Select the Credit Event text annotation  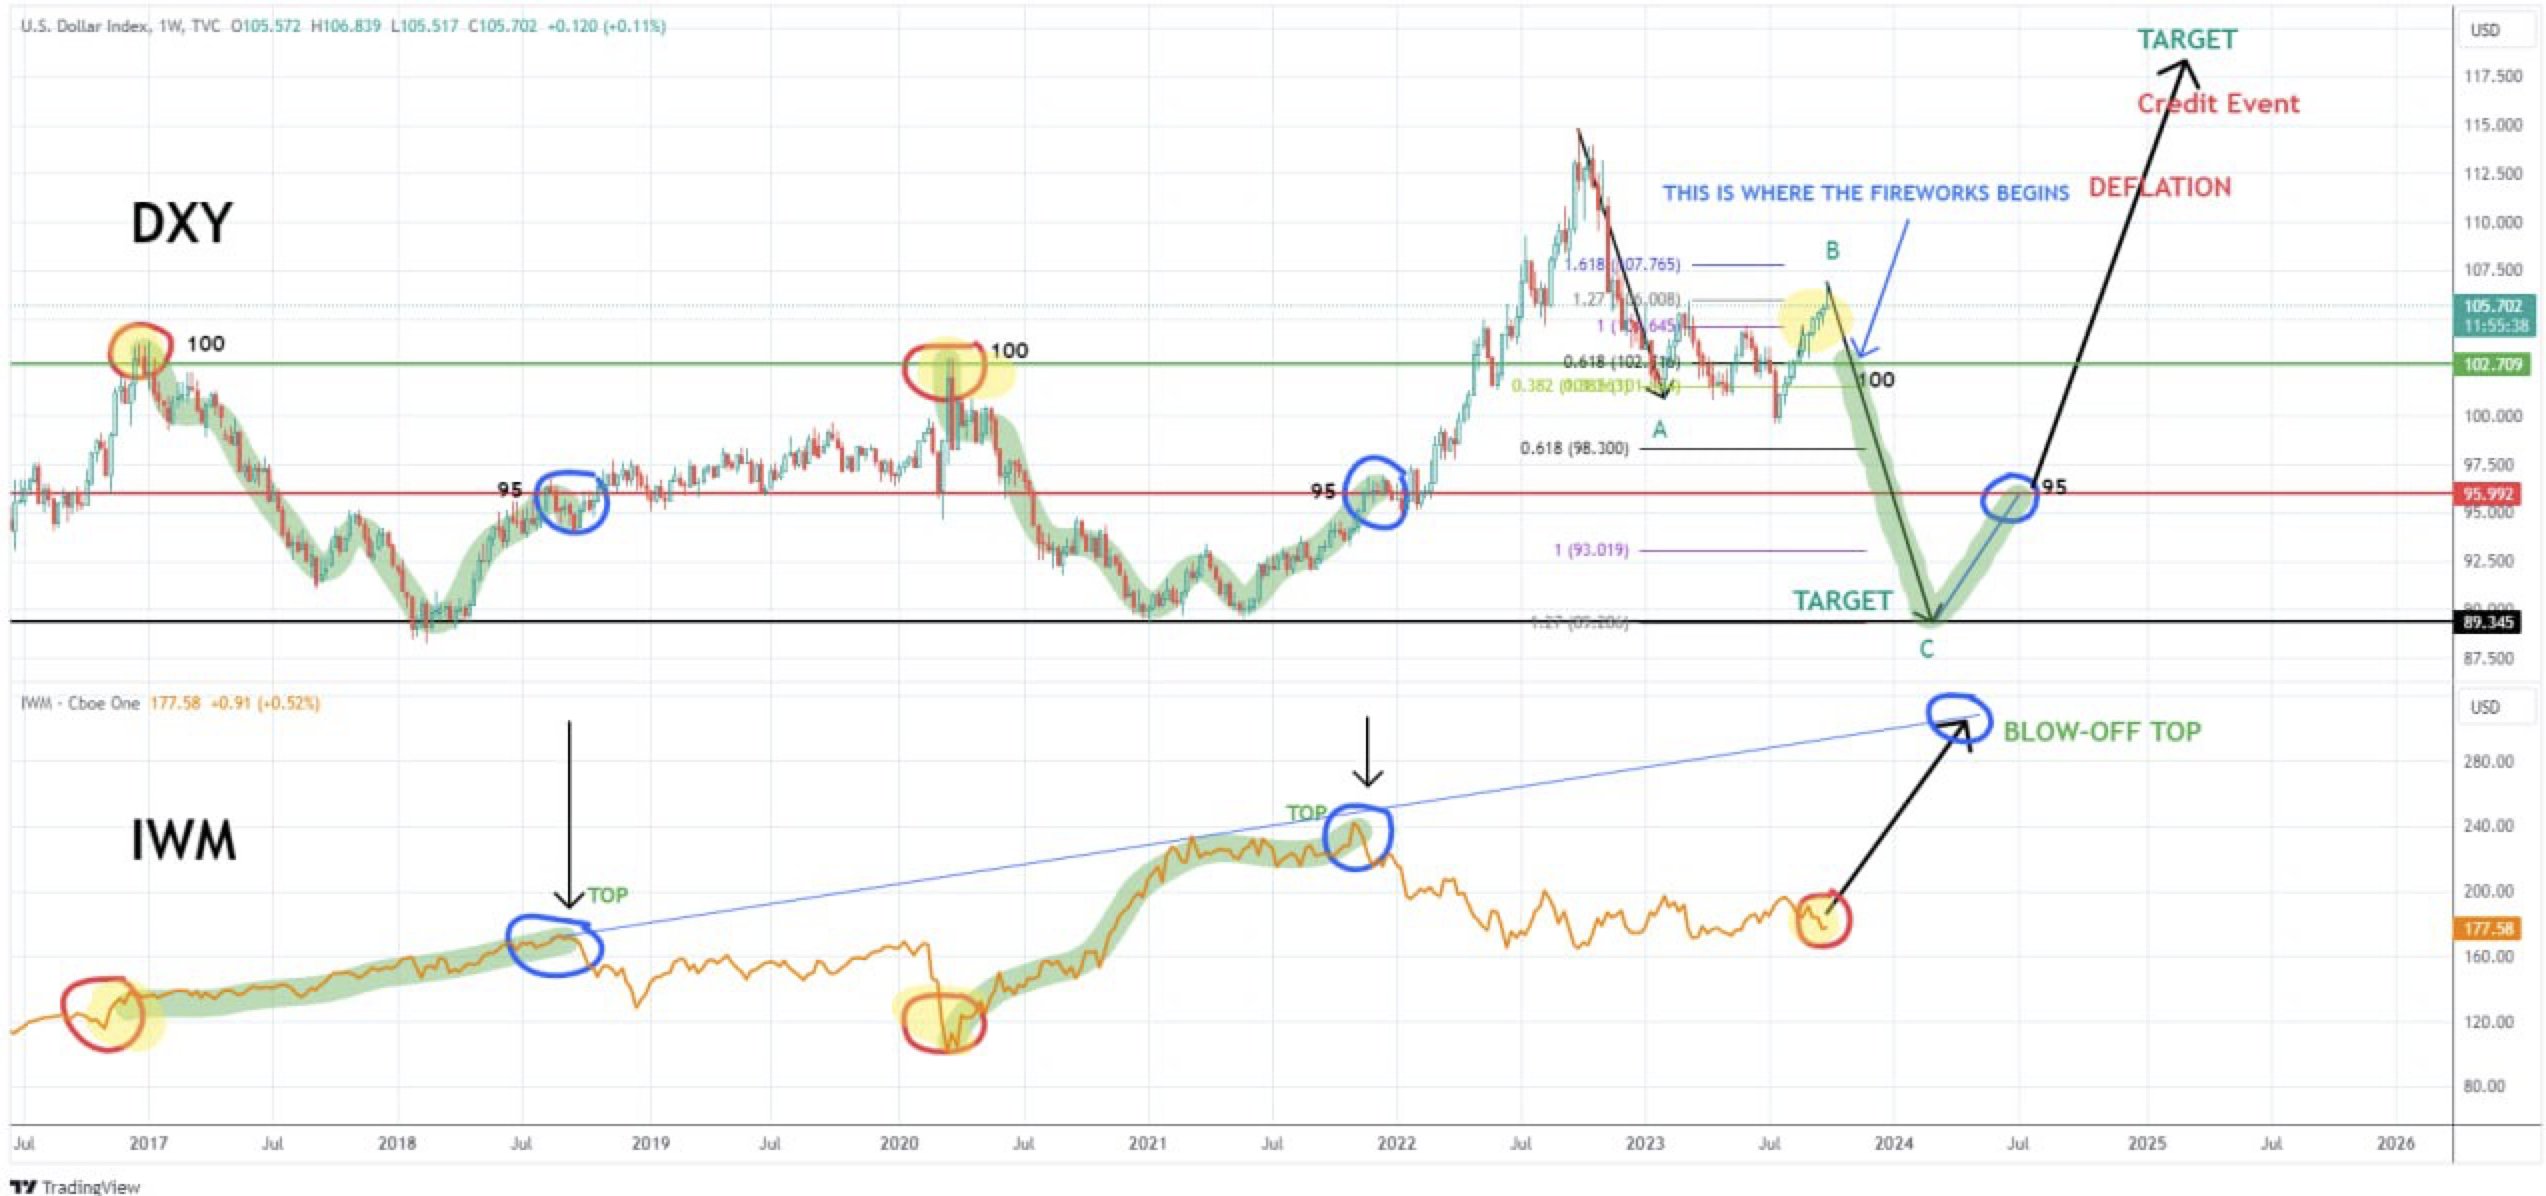pos(2218,103)
